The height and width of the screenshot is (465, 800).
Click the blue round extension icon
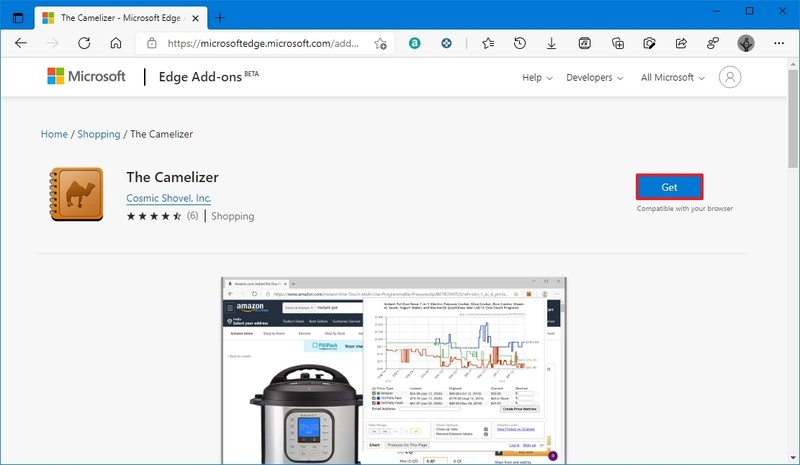pos(446,43)
